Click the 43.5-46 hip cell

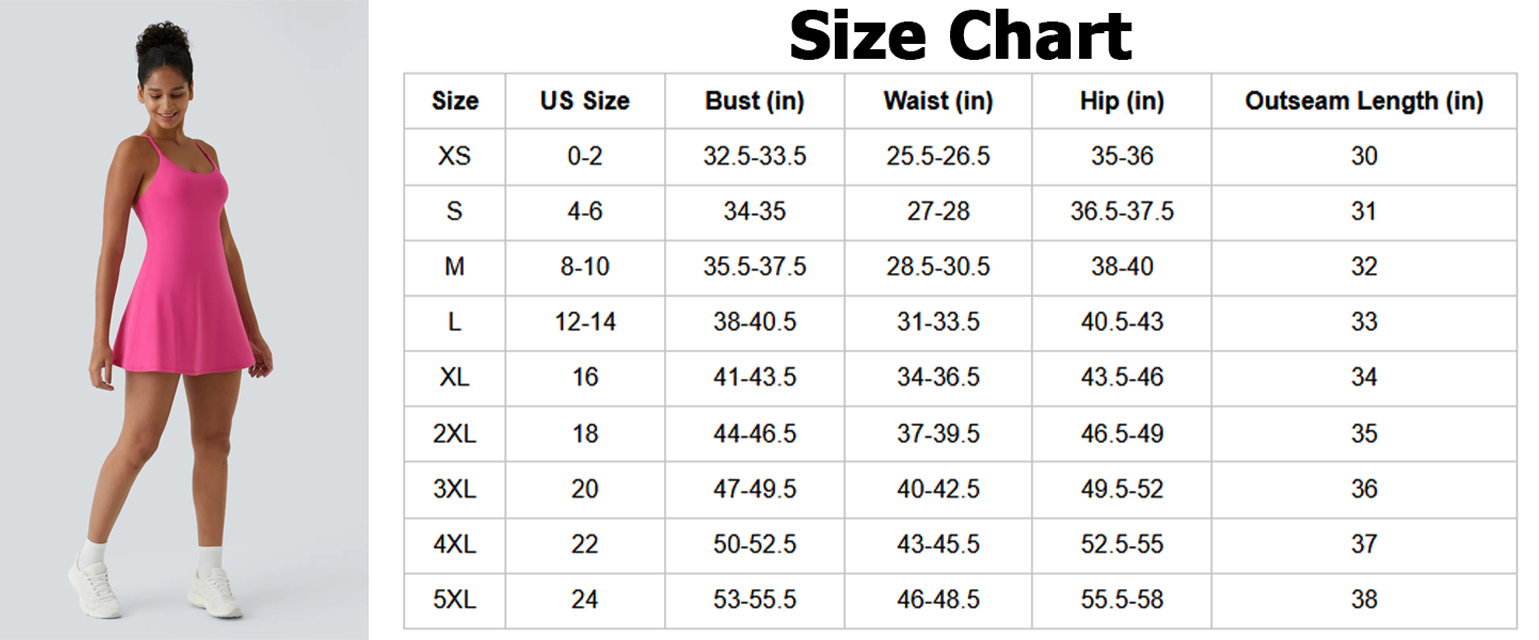tap(1122, 378)
